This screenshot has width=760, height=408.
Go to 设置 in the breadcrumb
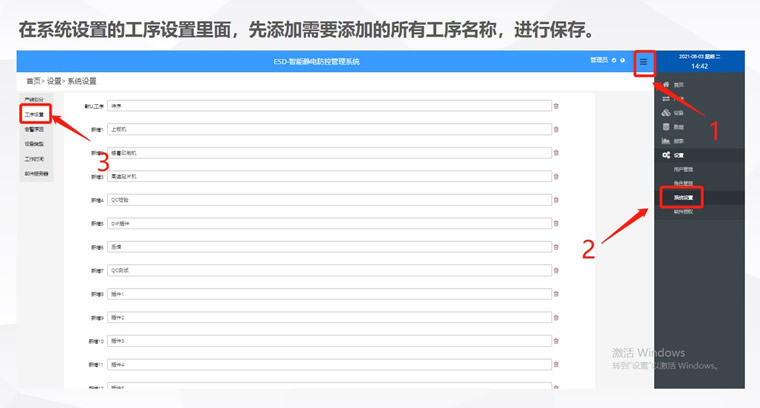(54, 81)
